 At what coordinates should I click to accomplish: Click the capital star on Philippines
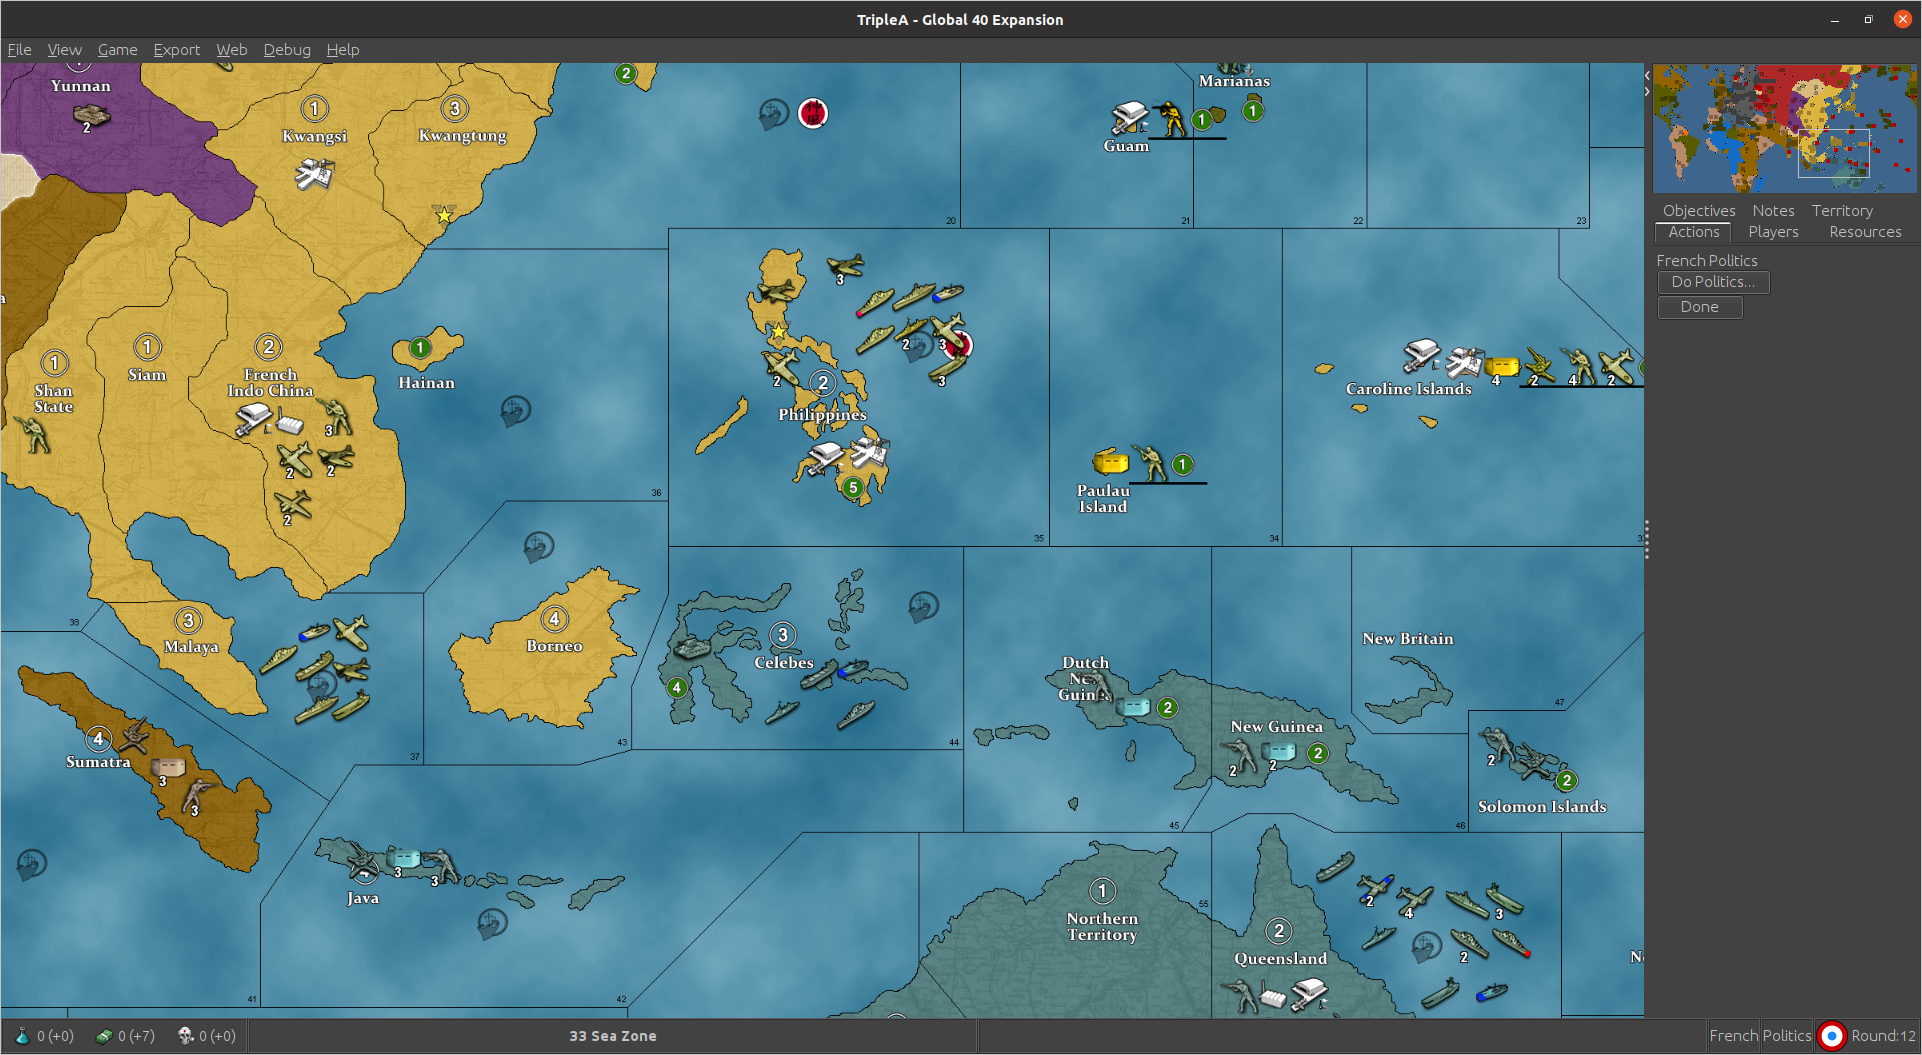[x=777, y=331]
